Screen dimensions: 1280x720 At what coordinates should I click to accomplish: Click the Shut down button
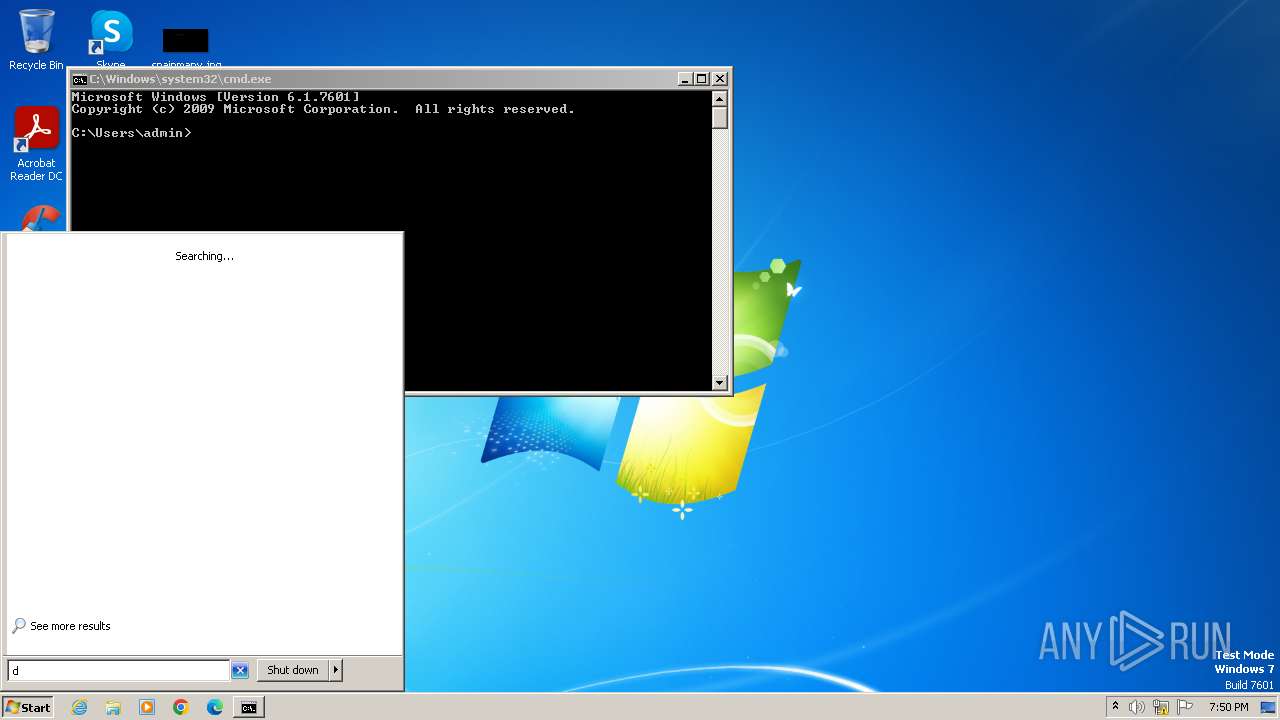pos(293,670)
